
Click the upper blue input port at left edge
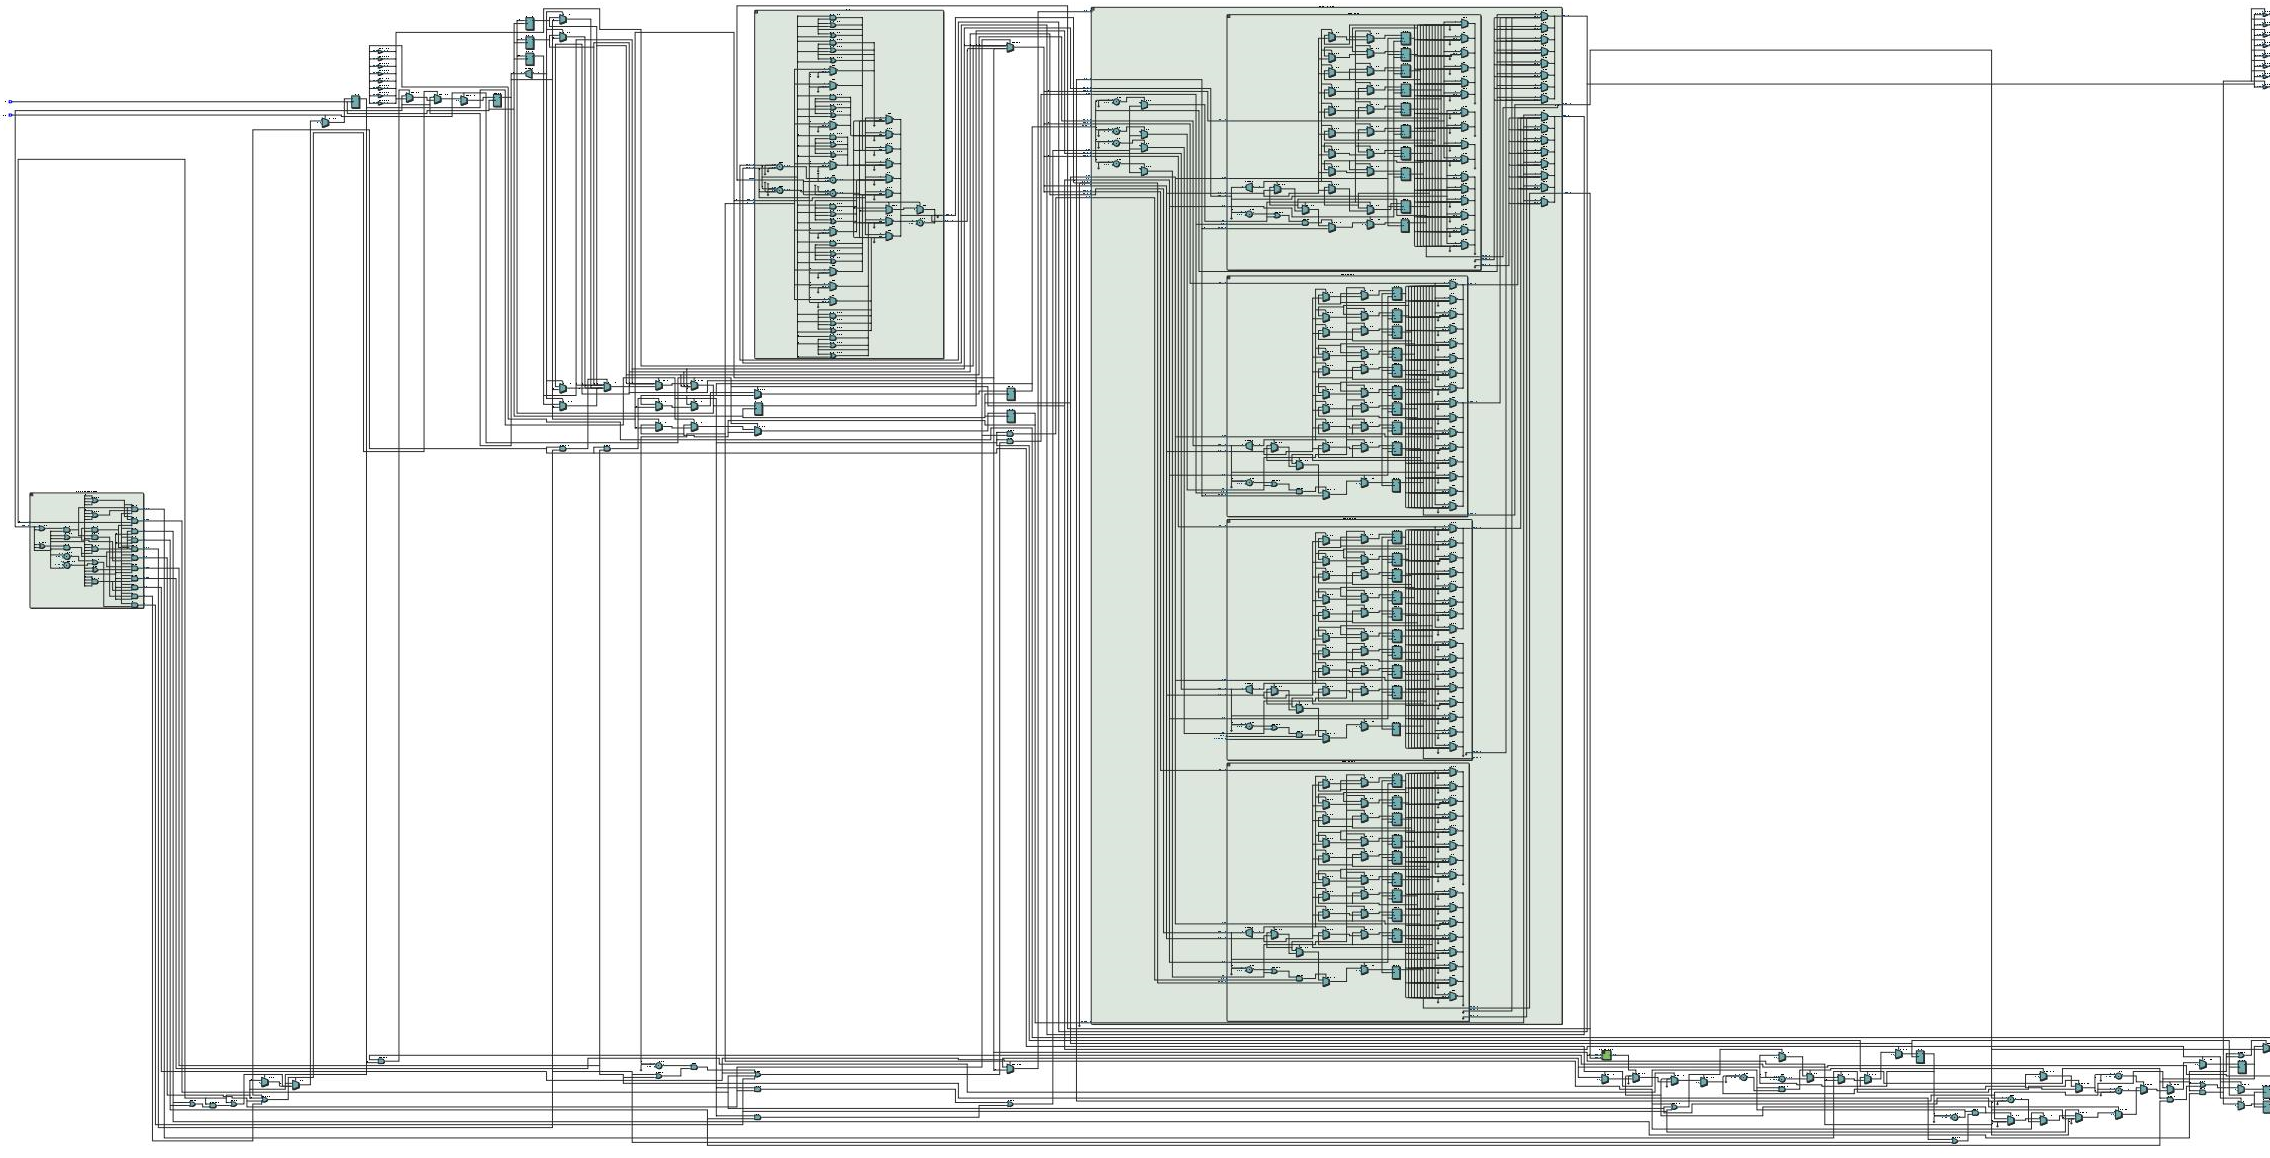click(10, 102)
